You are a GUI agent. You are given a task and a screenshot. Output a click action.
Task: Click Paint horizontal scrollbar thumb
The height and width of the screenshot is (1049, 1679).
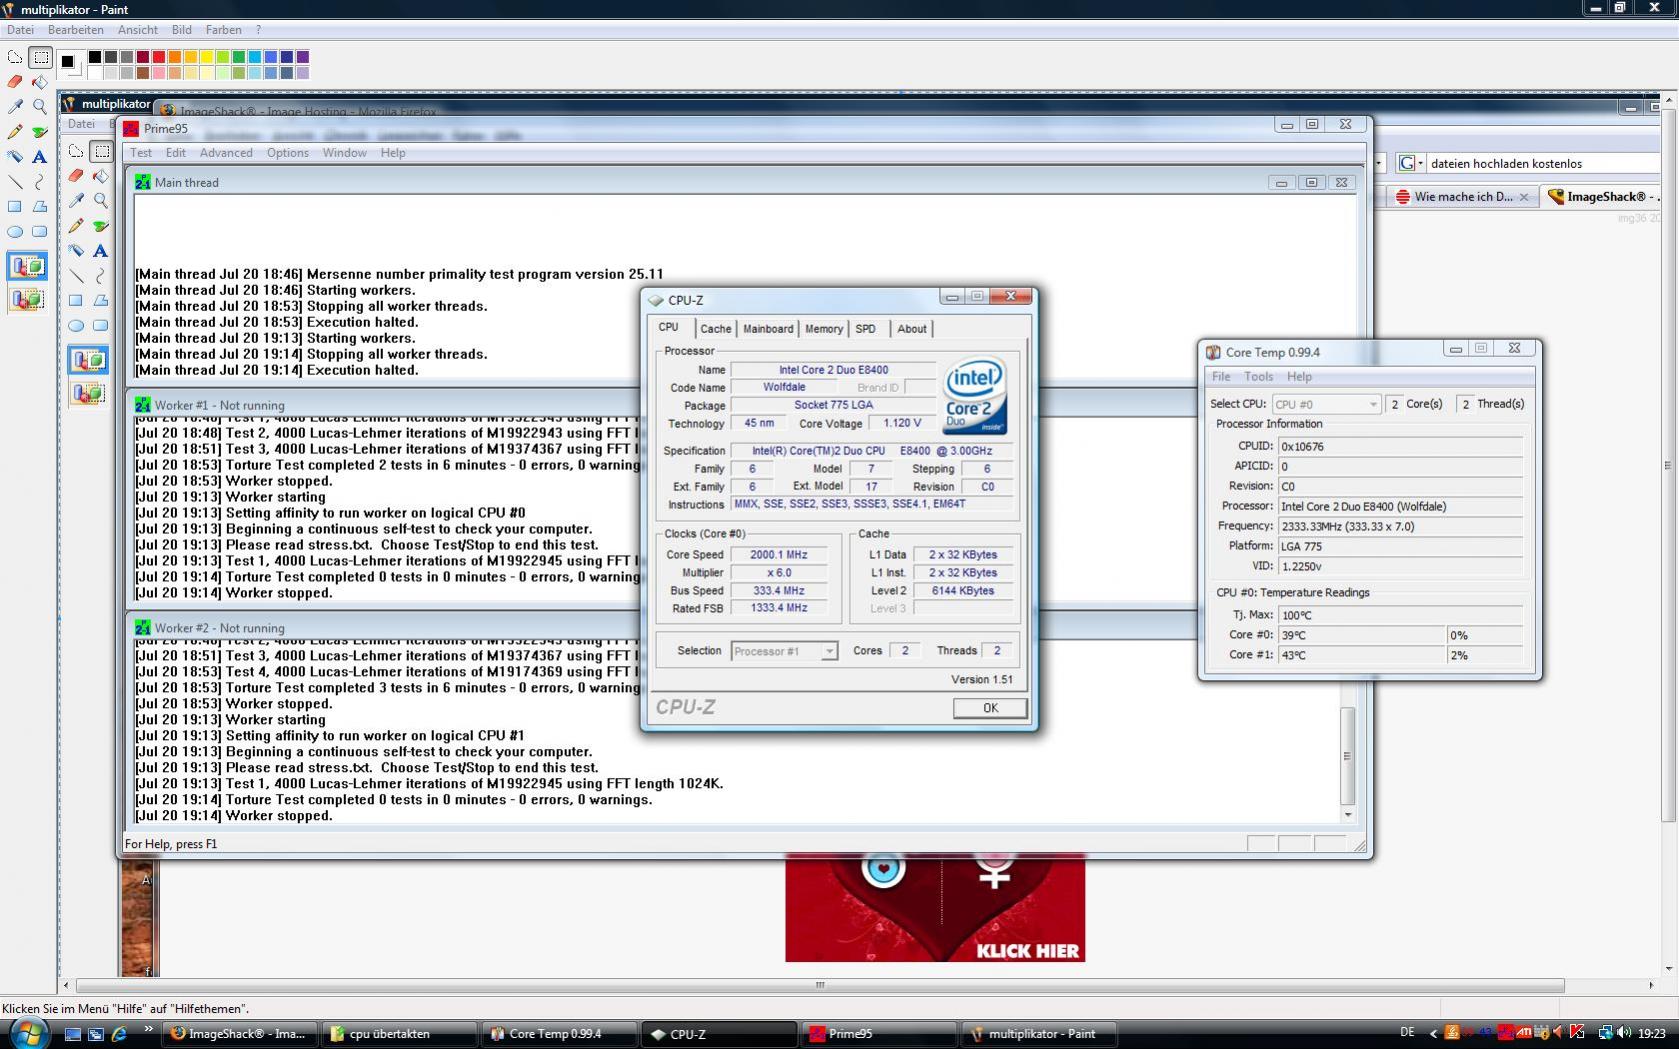click(820, 986)
